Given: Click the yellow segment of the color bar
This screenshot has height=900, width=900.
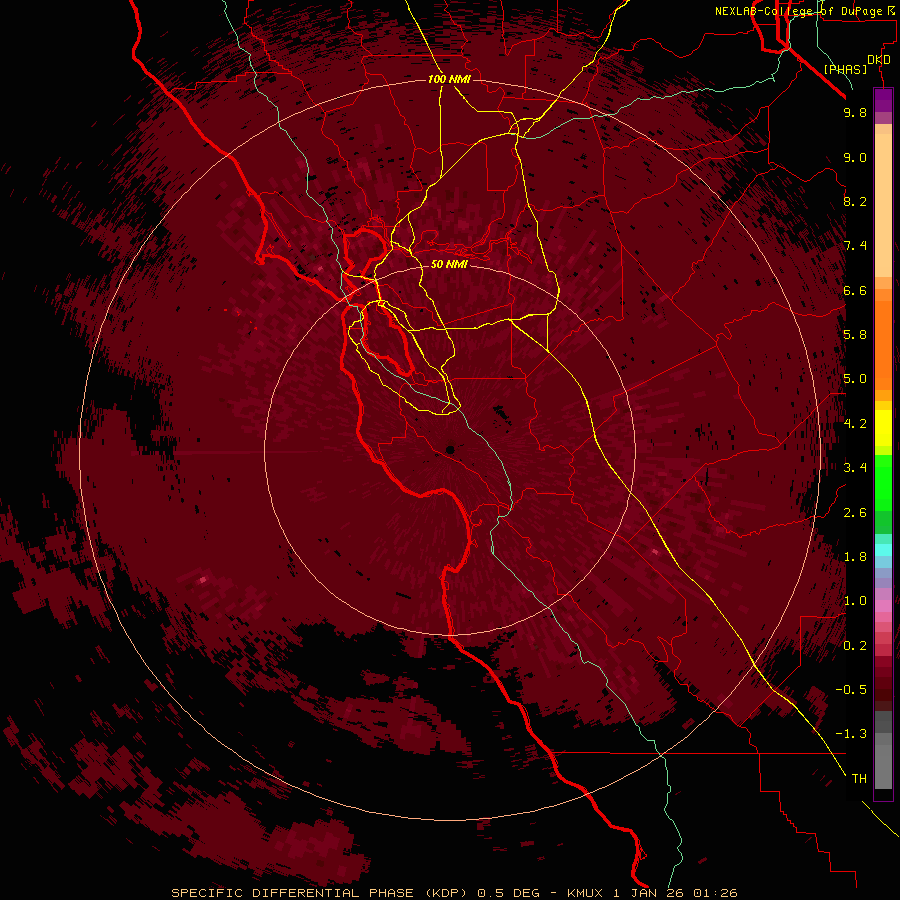Looking at the screenshot, I should point(883,428).
